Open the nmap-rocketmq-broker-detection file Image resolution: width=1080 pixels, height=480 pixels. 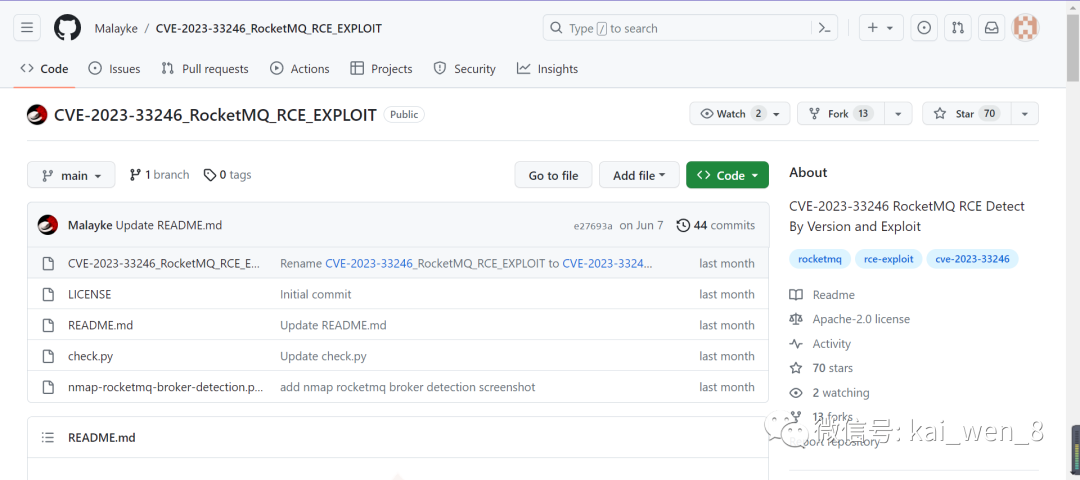point(165,387)
